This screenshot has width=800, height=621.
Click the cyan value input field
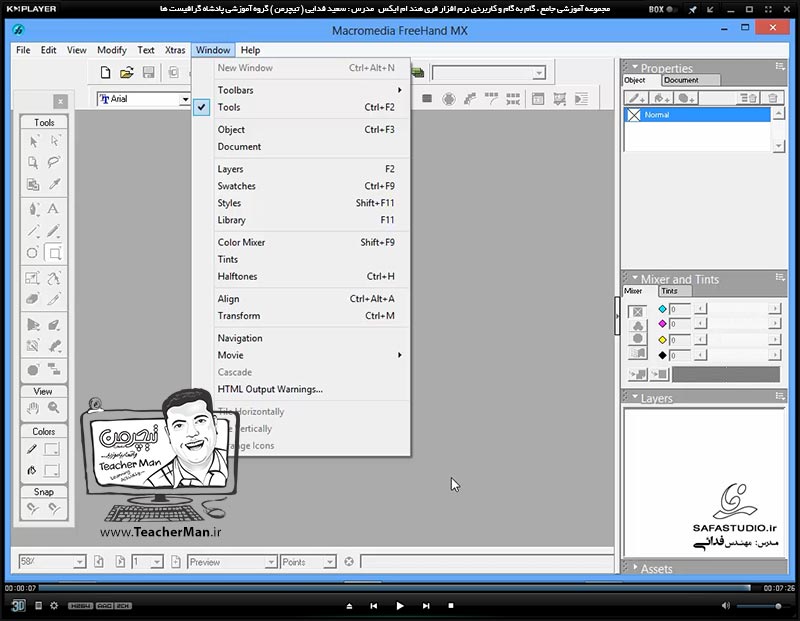pos(680,309)
